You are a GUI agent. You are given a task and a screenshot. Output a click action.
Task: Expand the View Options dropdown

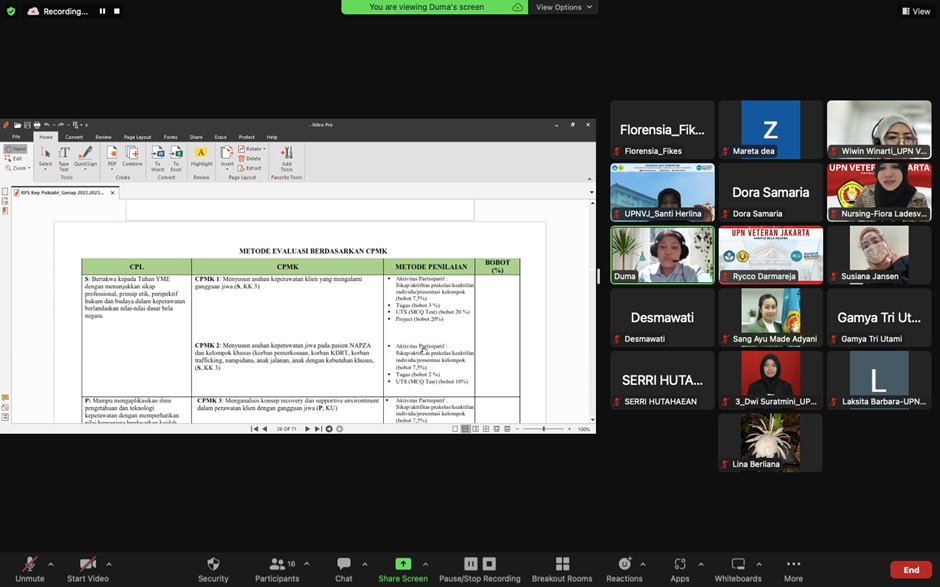pyautogui.click(x=563, y=7)
